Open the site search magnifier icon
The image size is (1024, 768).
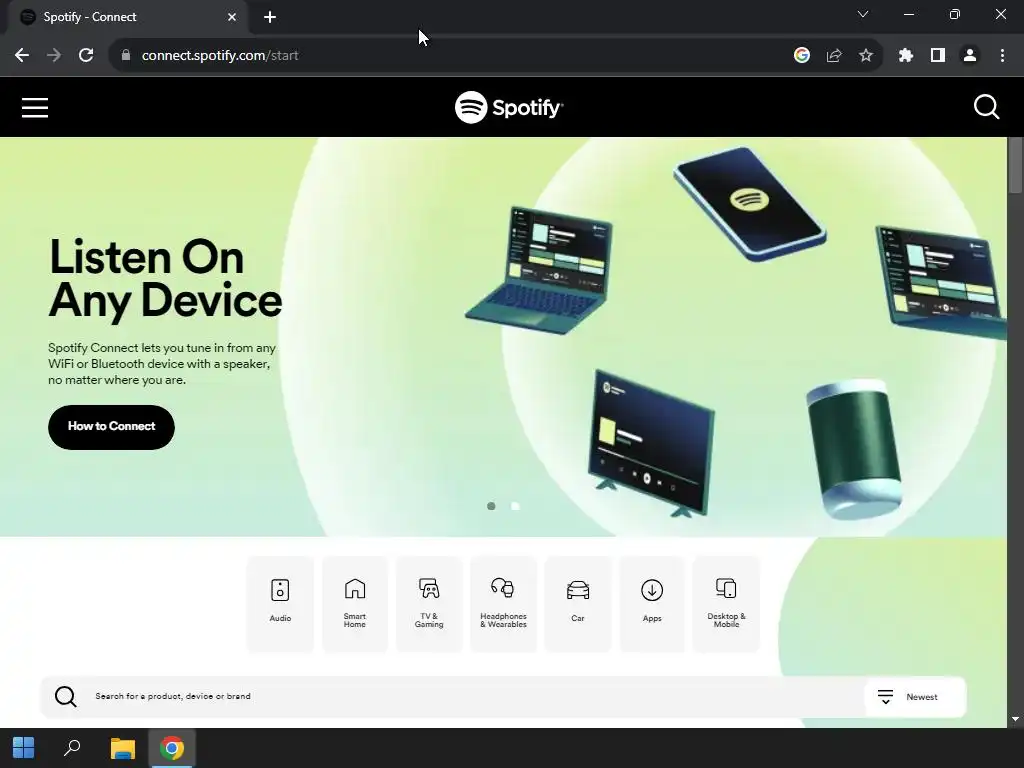[x=986, y=107]
